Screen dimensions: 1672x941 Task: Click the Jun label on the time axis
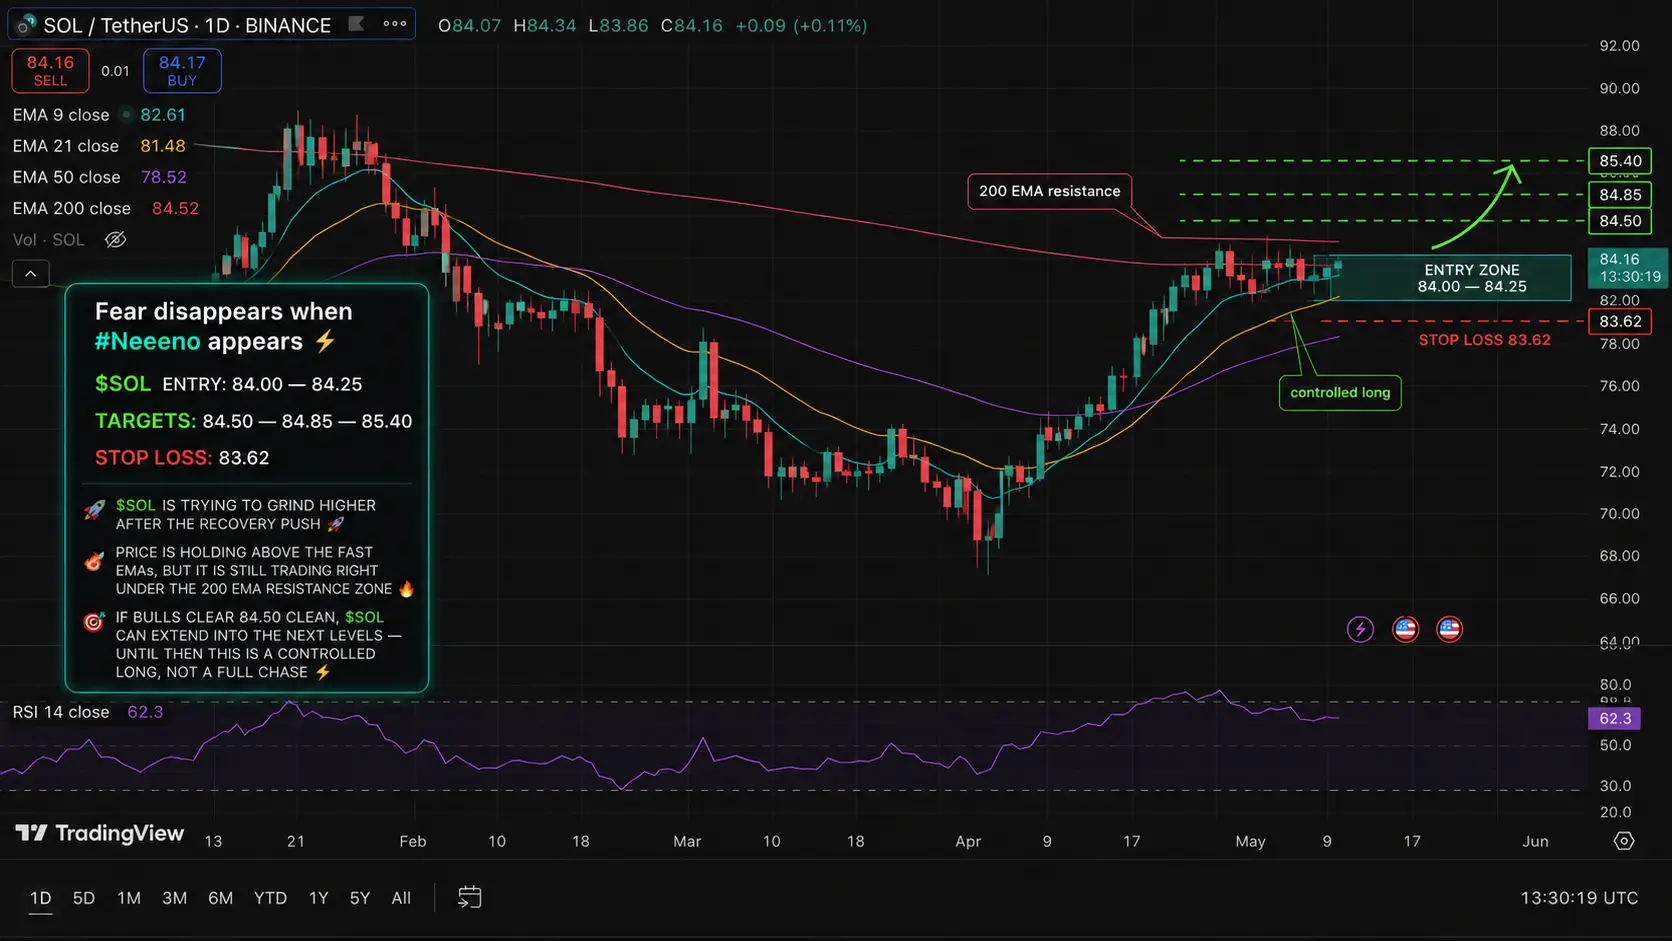[x=1535, y=841]
